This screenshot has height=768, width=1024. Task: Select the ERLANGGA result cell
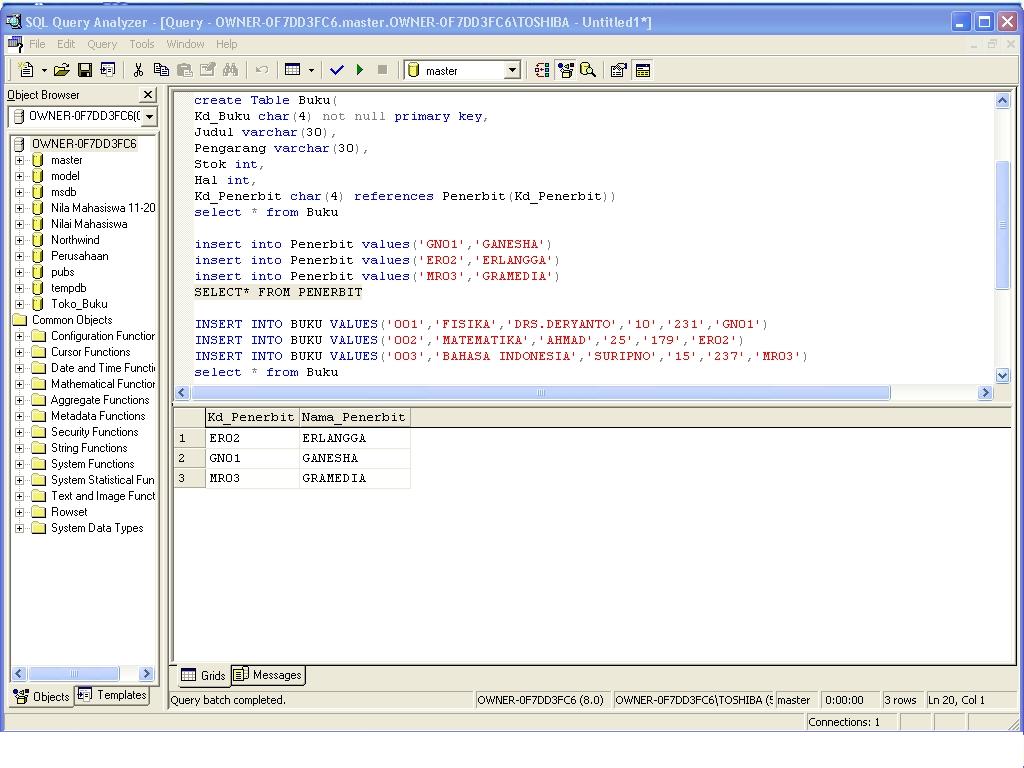coord(354,438)
